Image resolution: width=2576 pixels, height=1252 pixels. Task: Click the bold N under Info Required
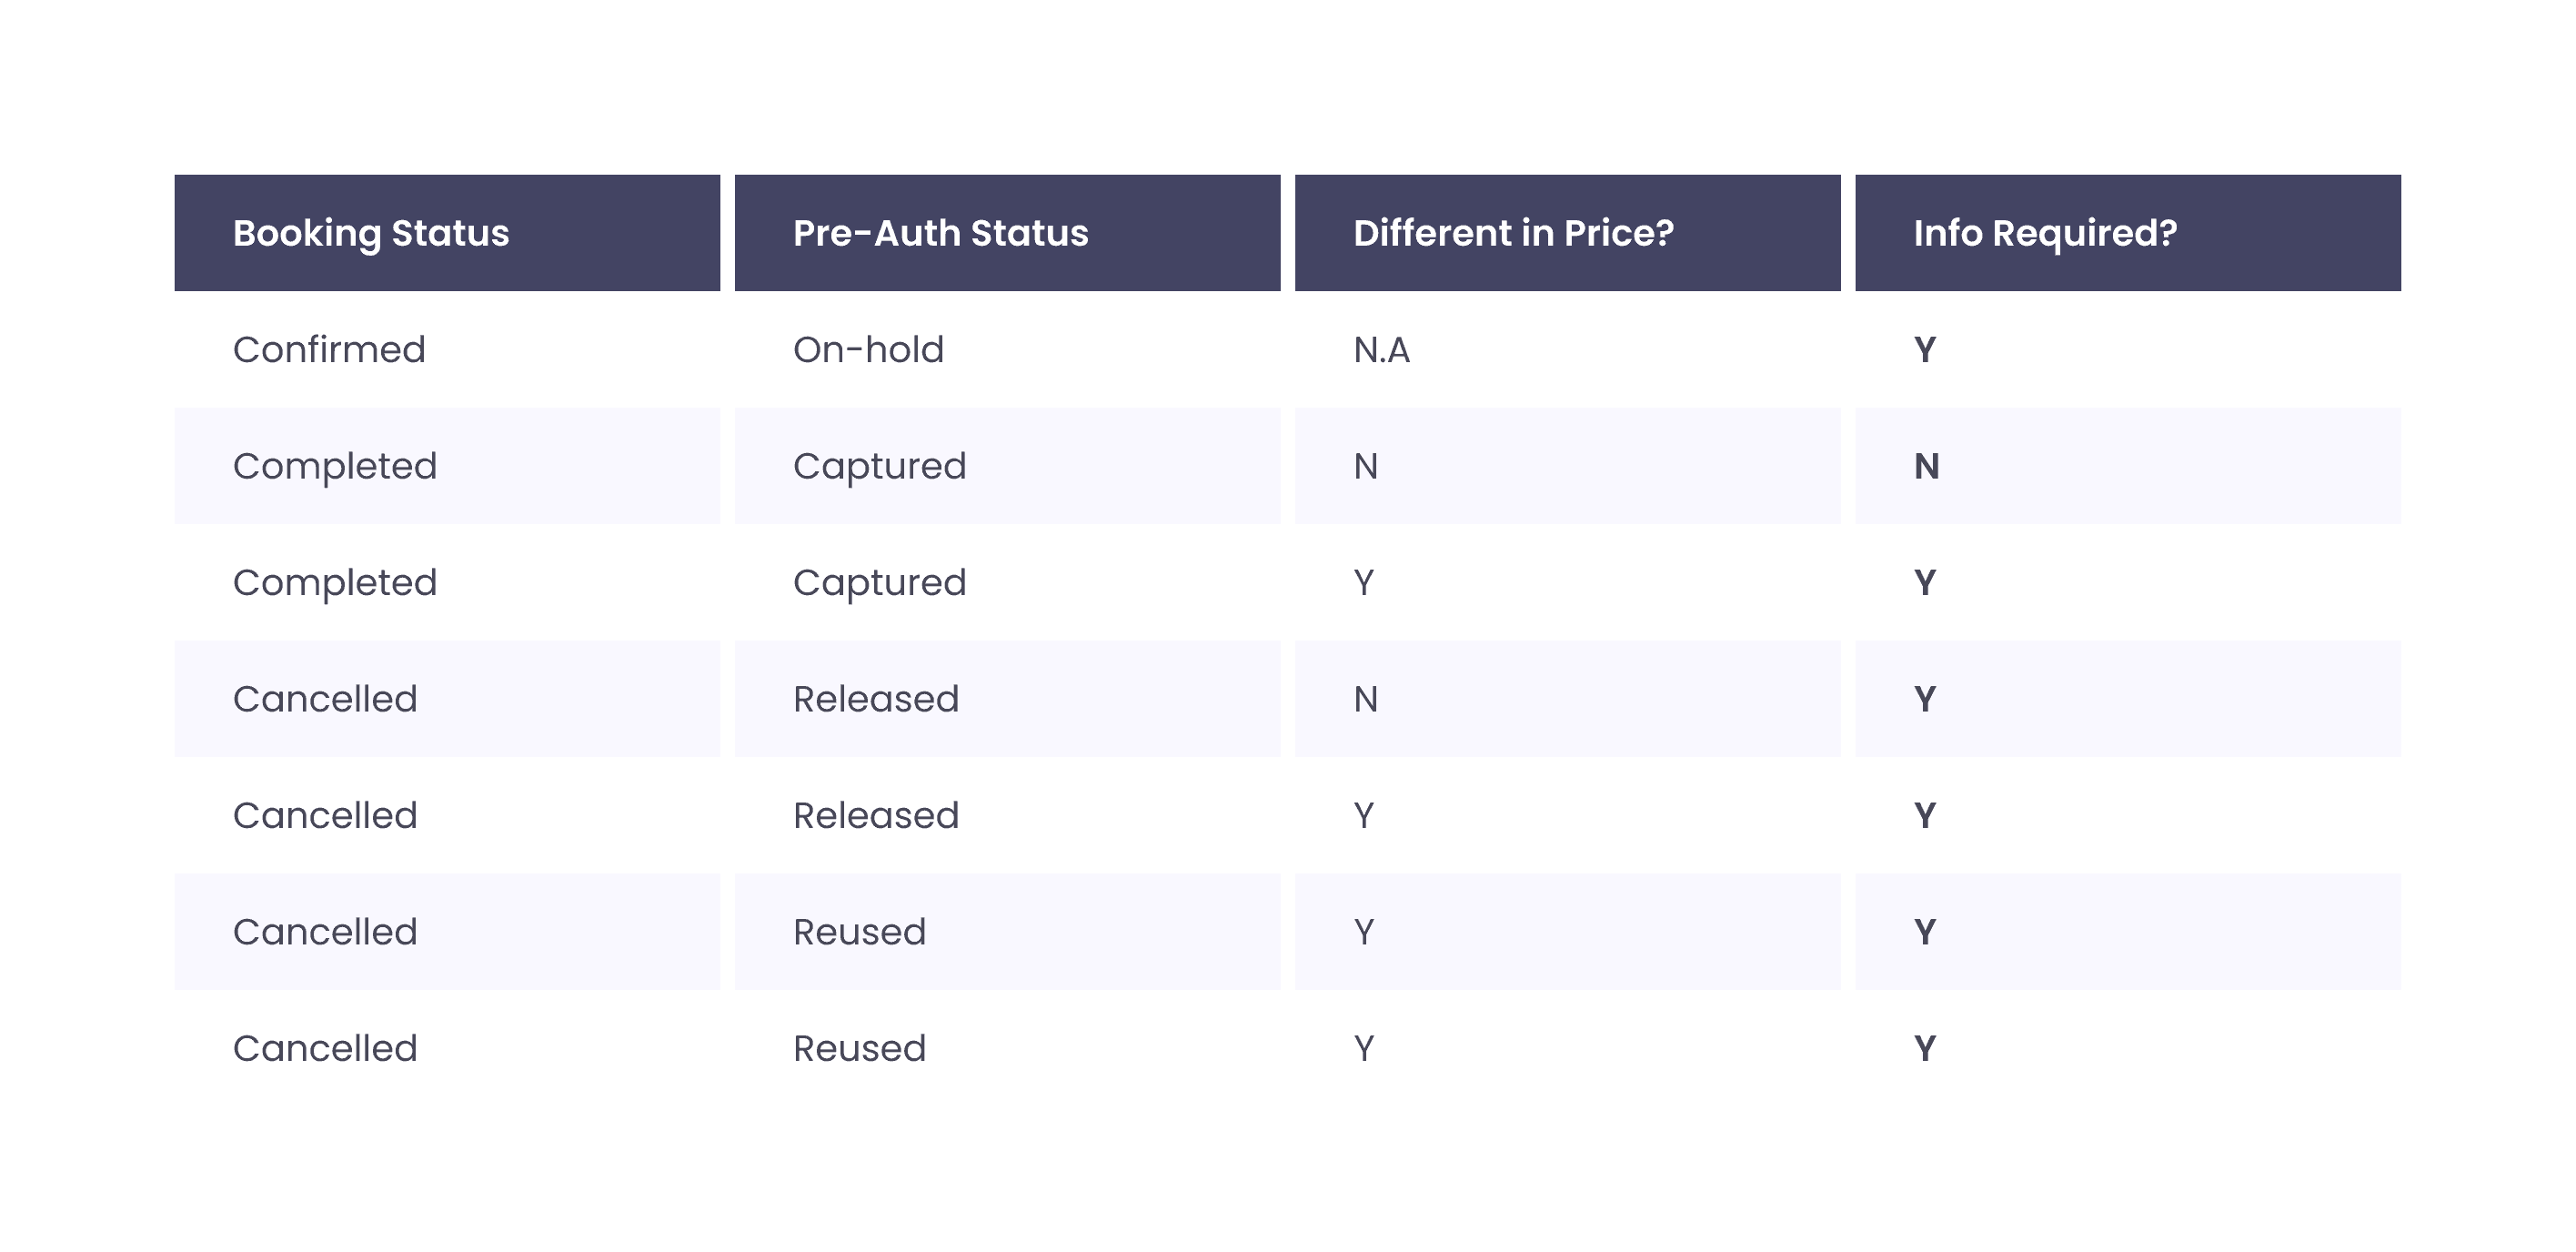(1926, 466)
